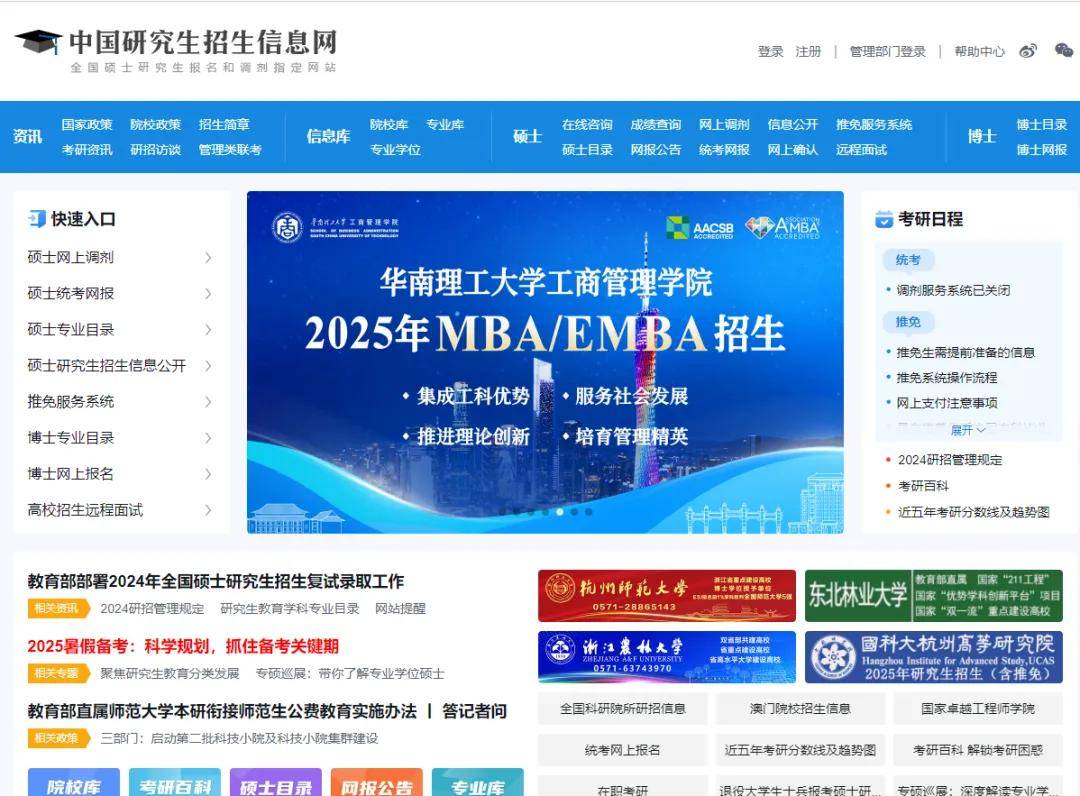Select the active carousel indicator dot
The image size is (1080, 796).
coord(559,512)
